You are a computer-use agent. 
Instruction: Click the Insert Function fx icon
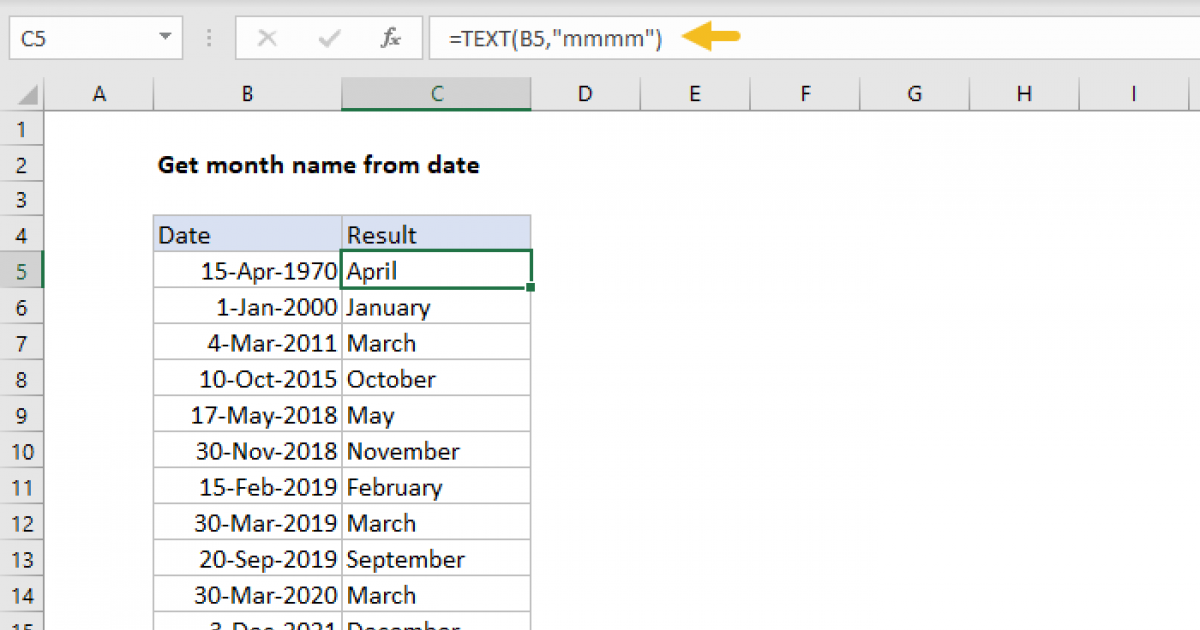pos(391,39)
